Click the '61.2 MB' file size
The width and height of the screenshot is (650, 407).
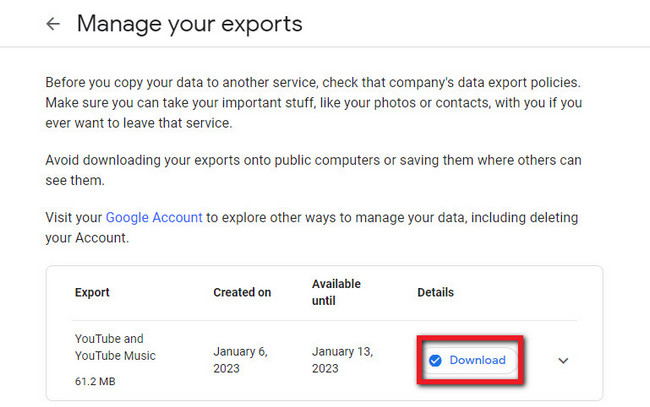coord(95,381)
